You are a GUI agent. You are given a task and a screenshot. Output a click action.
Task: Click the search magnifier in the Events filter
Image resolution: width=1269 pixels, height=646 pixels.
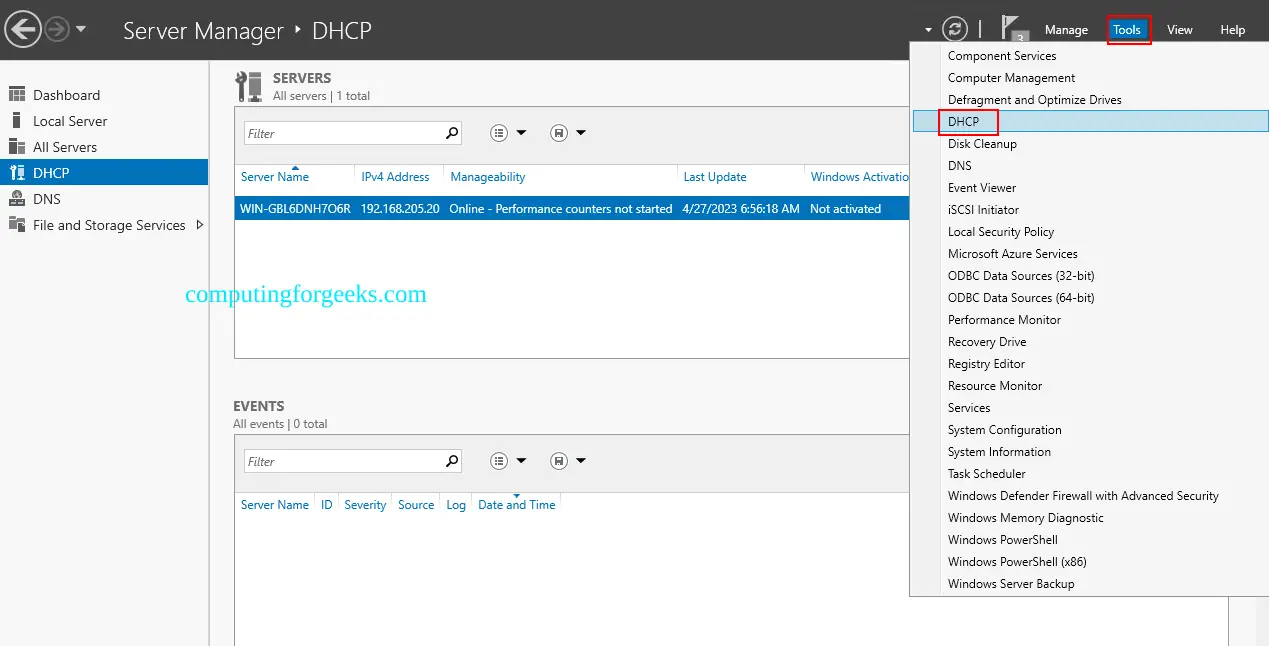[453, 460]
